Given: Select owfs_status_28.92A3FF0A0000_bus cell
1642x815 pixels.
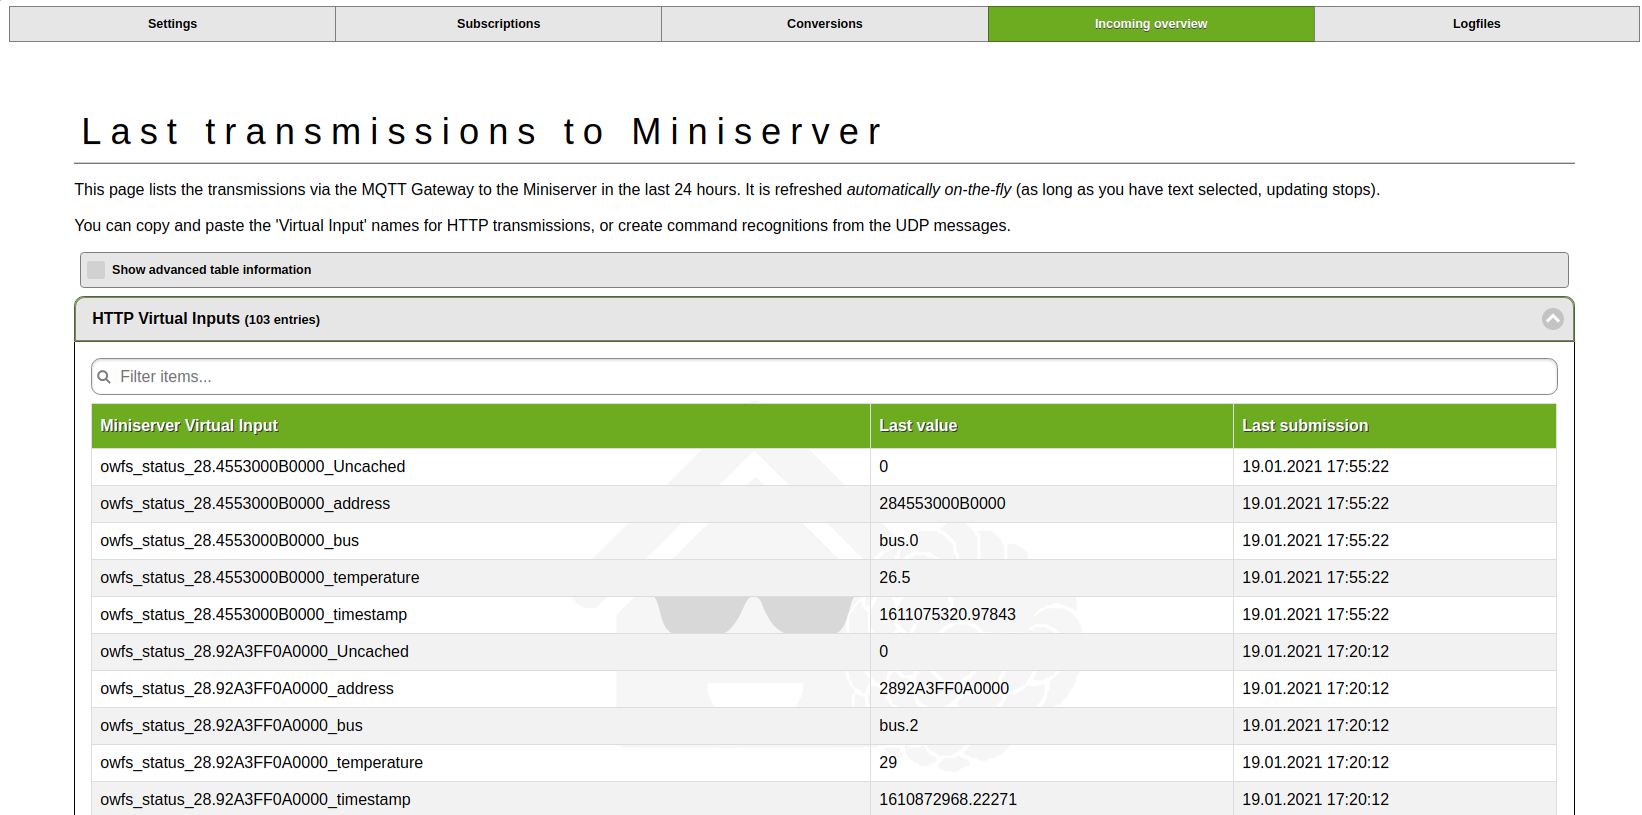Looking at the screenshot, I should [480, 726].
